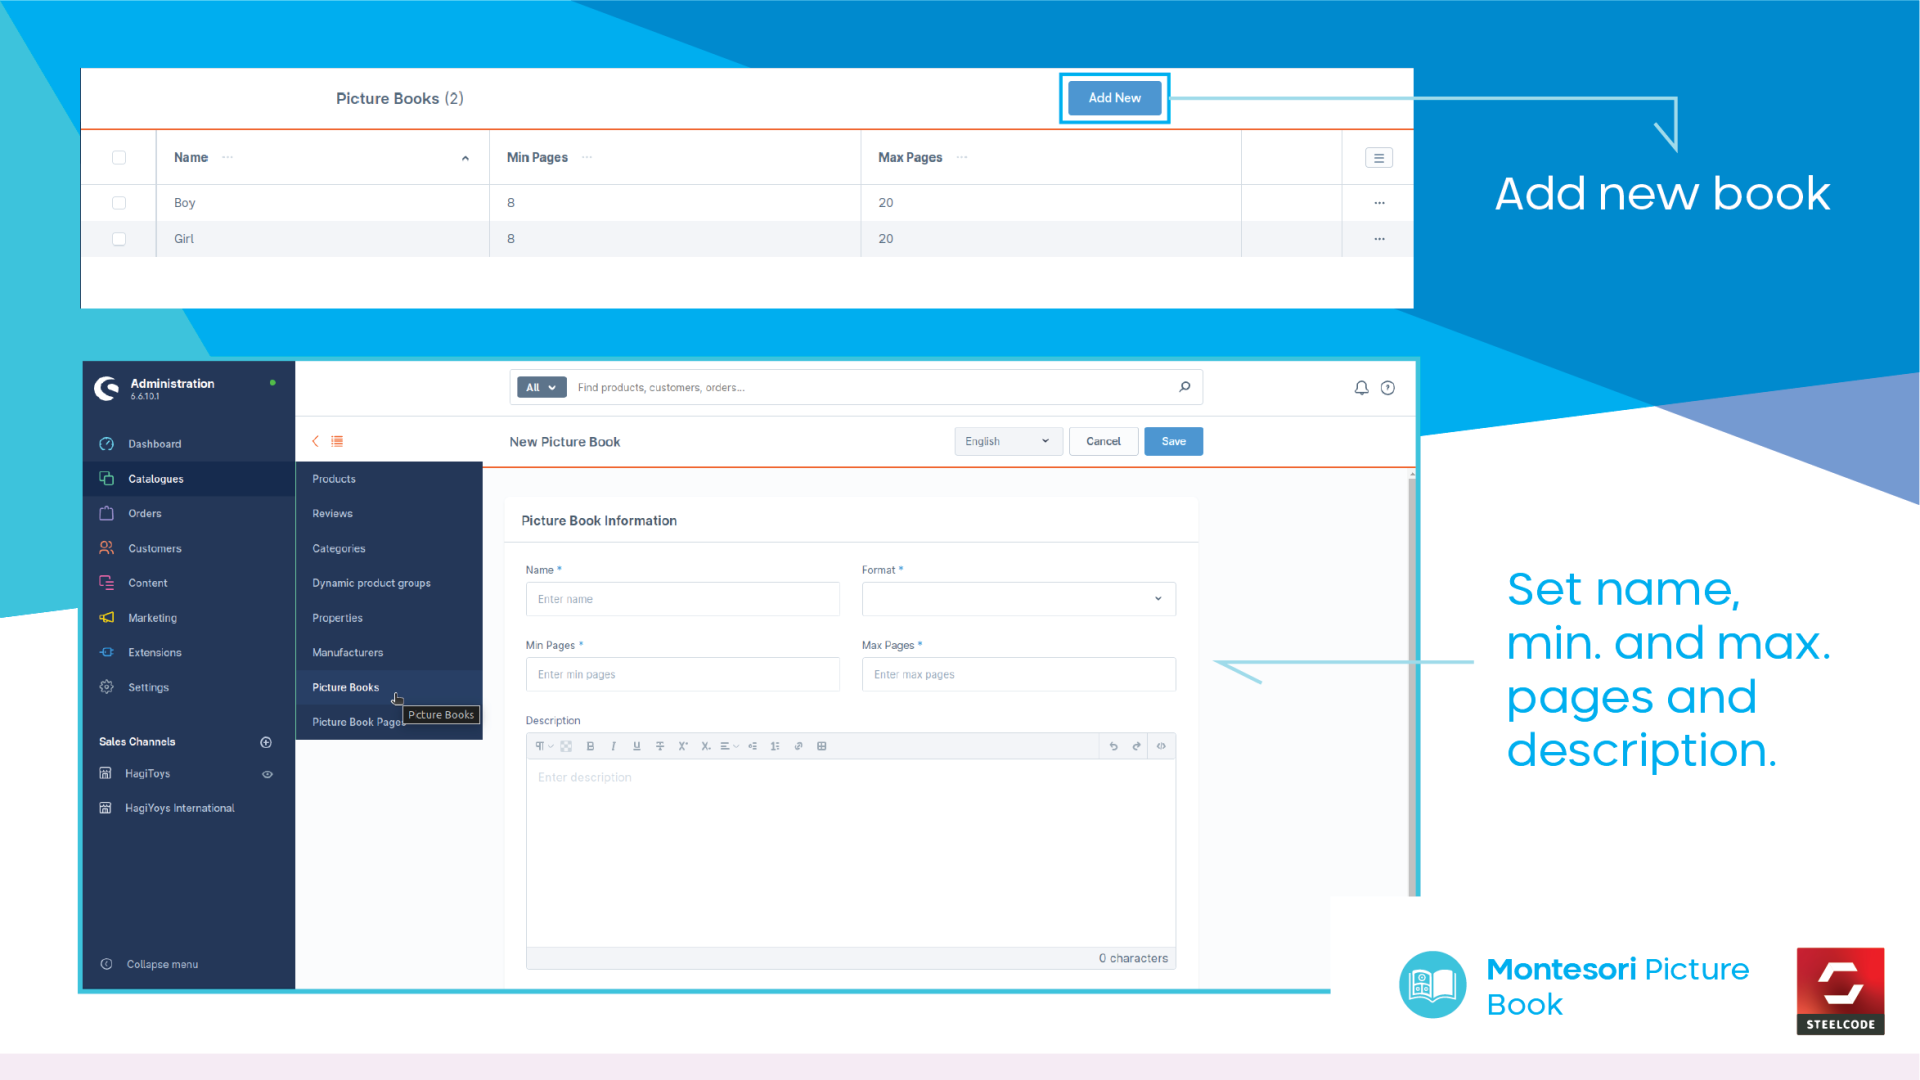Toggle checkbox next to Boy picture book
The image size is (1920, 1080).
[x=120, y=202]
